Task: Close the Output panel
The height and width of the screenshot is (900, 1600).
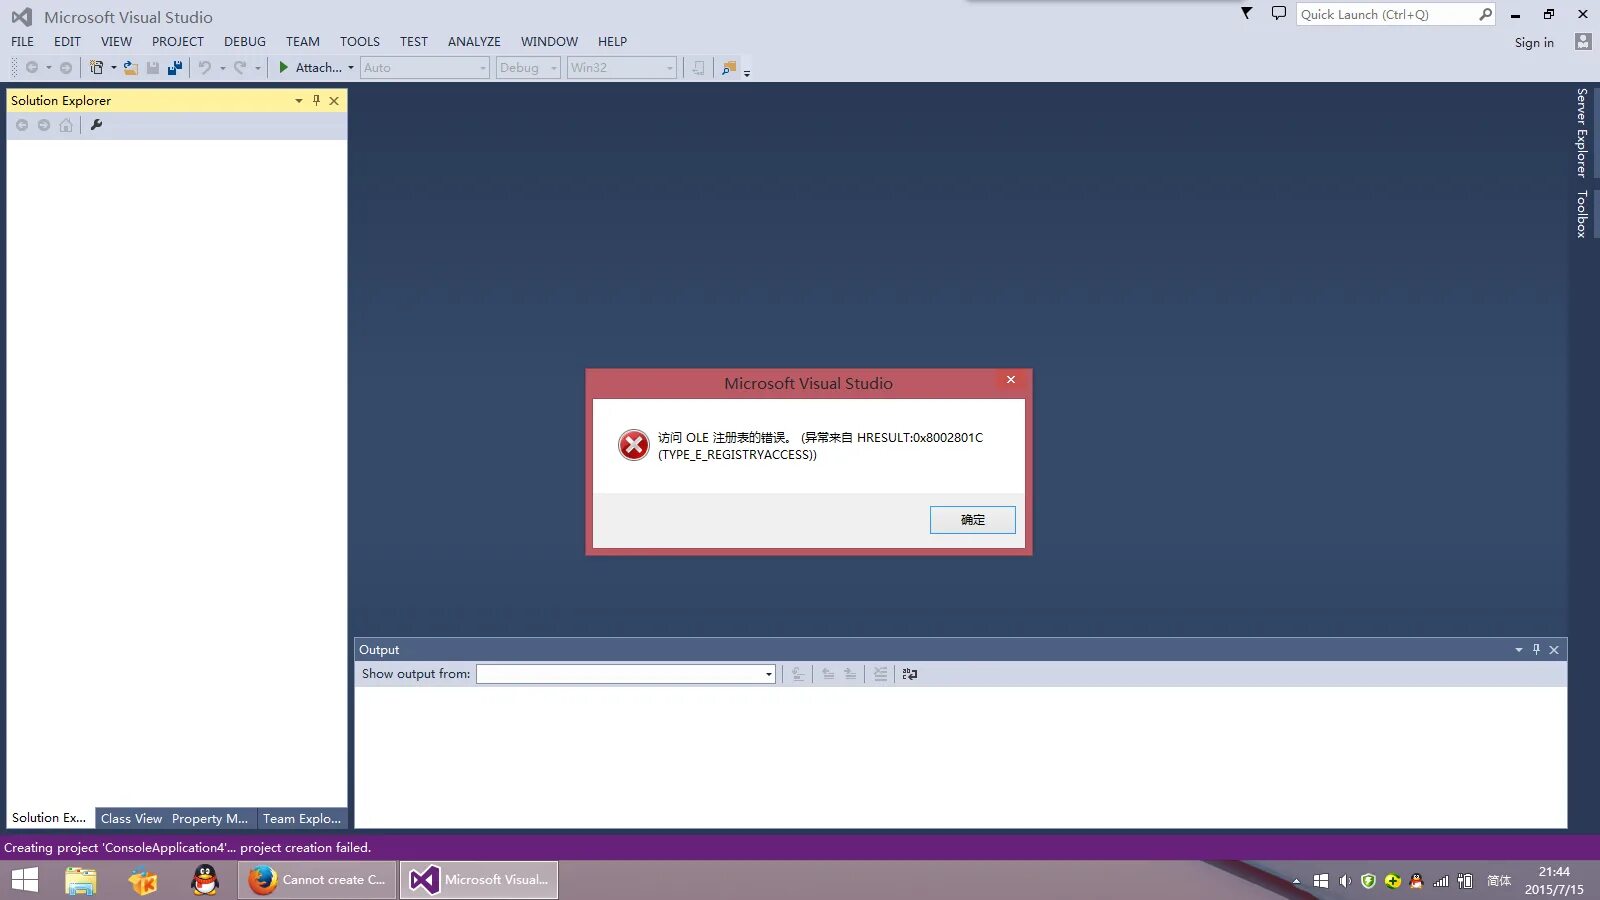Action: tap(1554, 649)
